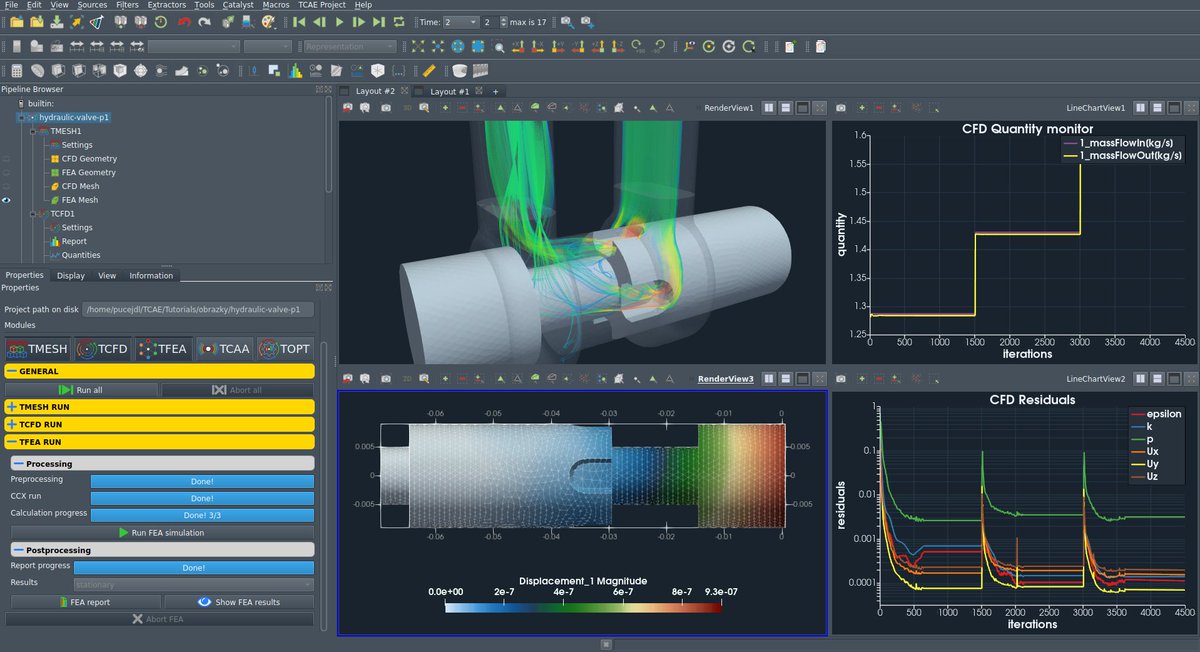Click the Reset camera icon
This screenshot has width=1200, height=652.
point(418,46)
